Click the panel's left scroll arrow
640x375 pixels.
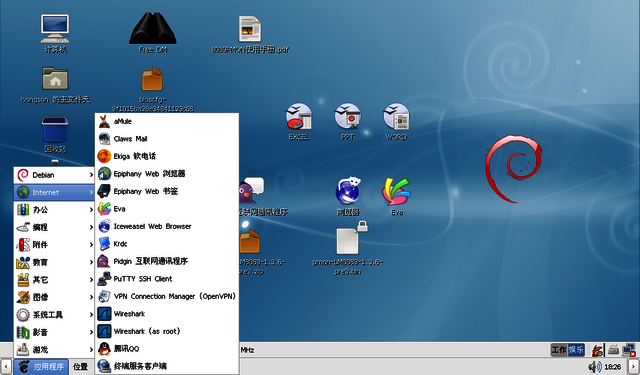[x=6, y=366]
